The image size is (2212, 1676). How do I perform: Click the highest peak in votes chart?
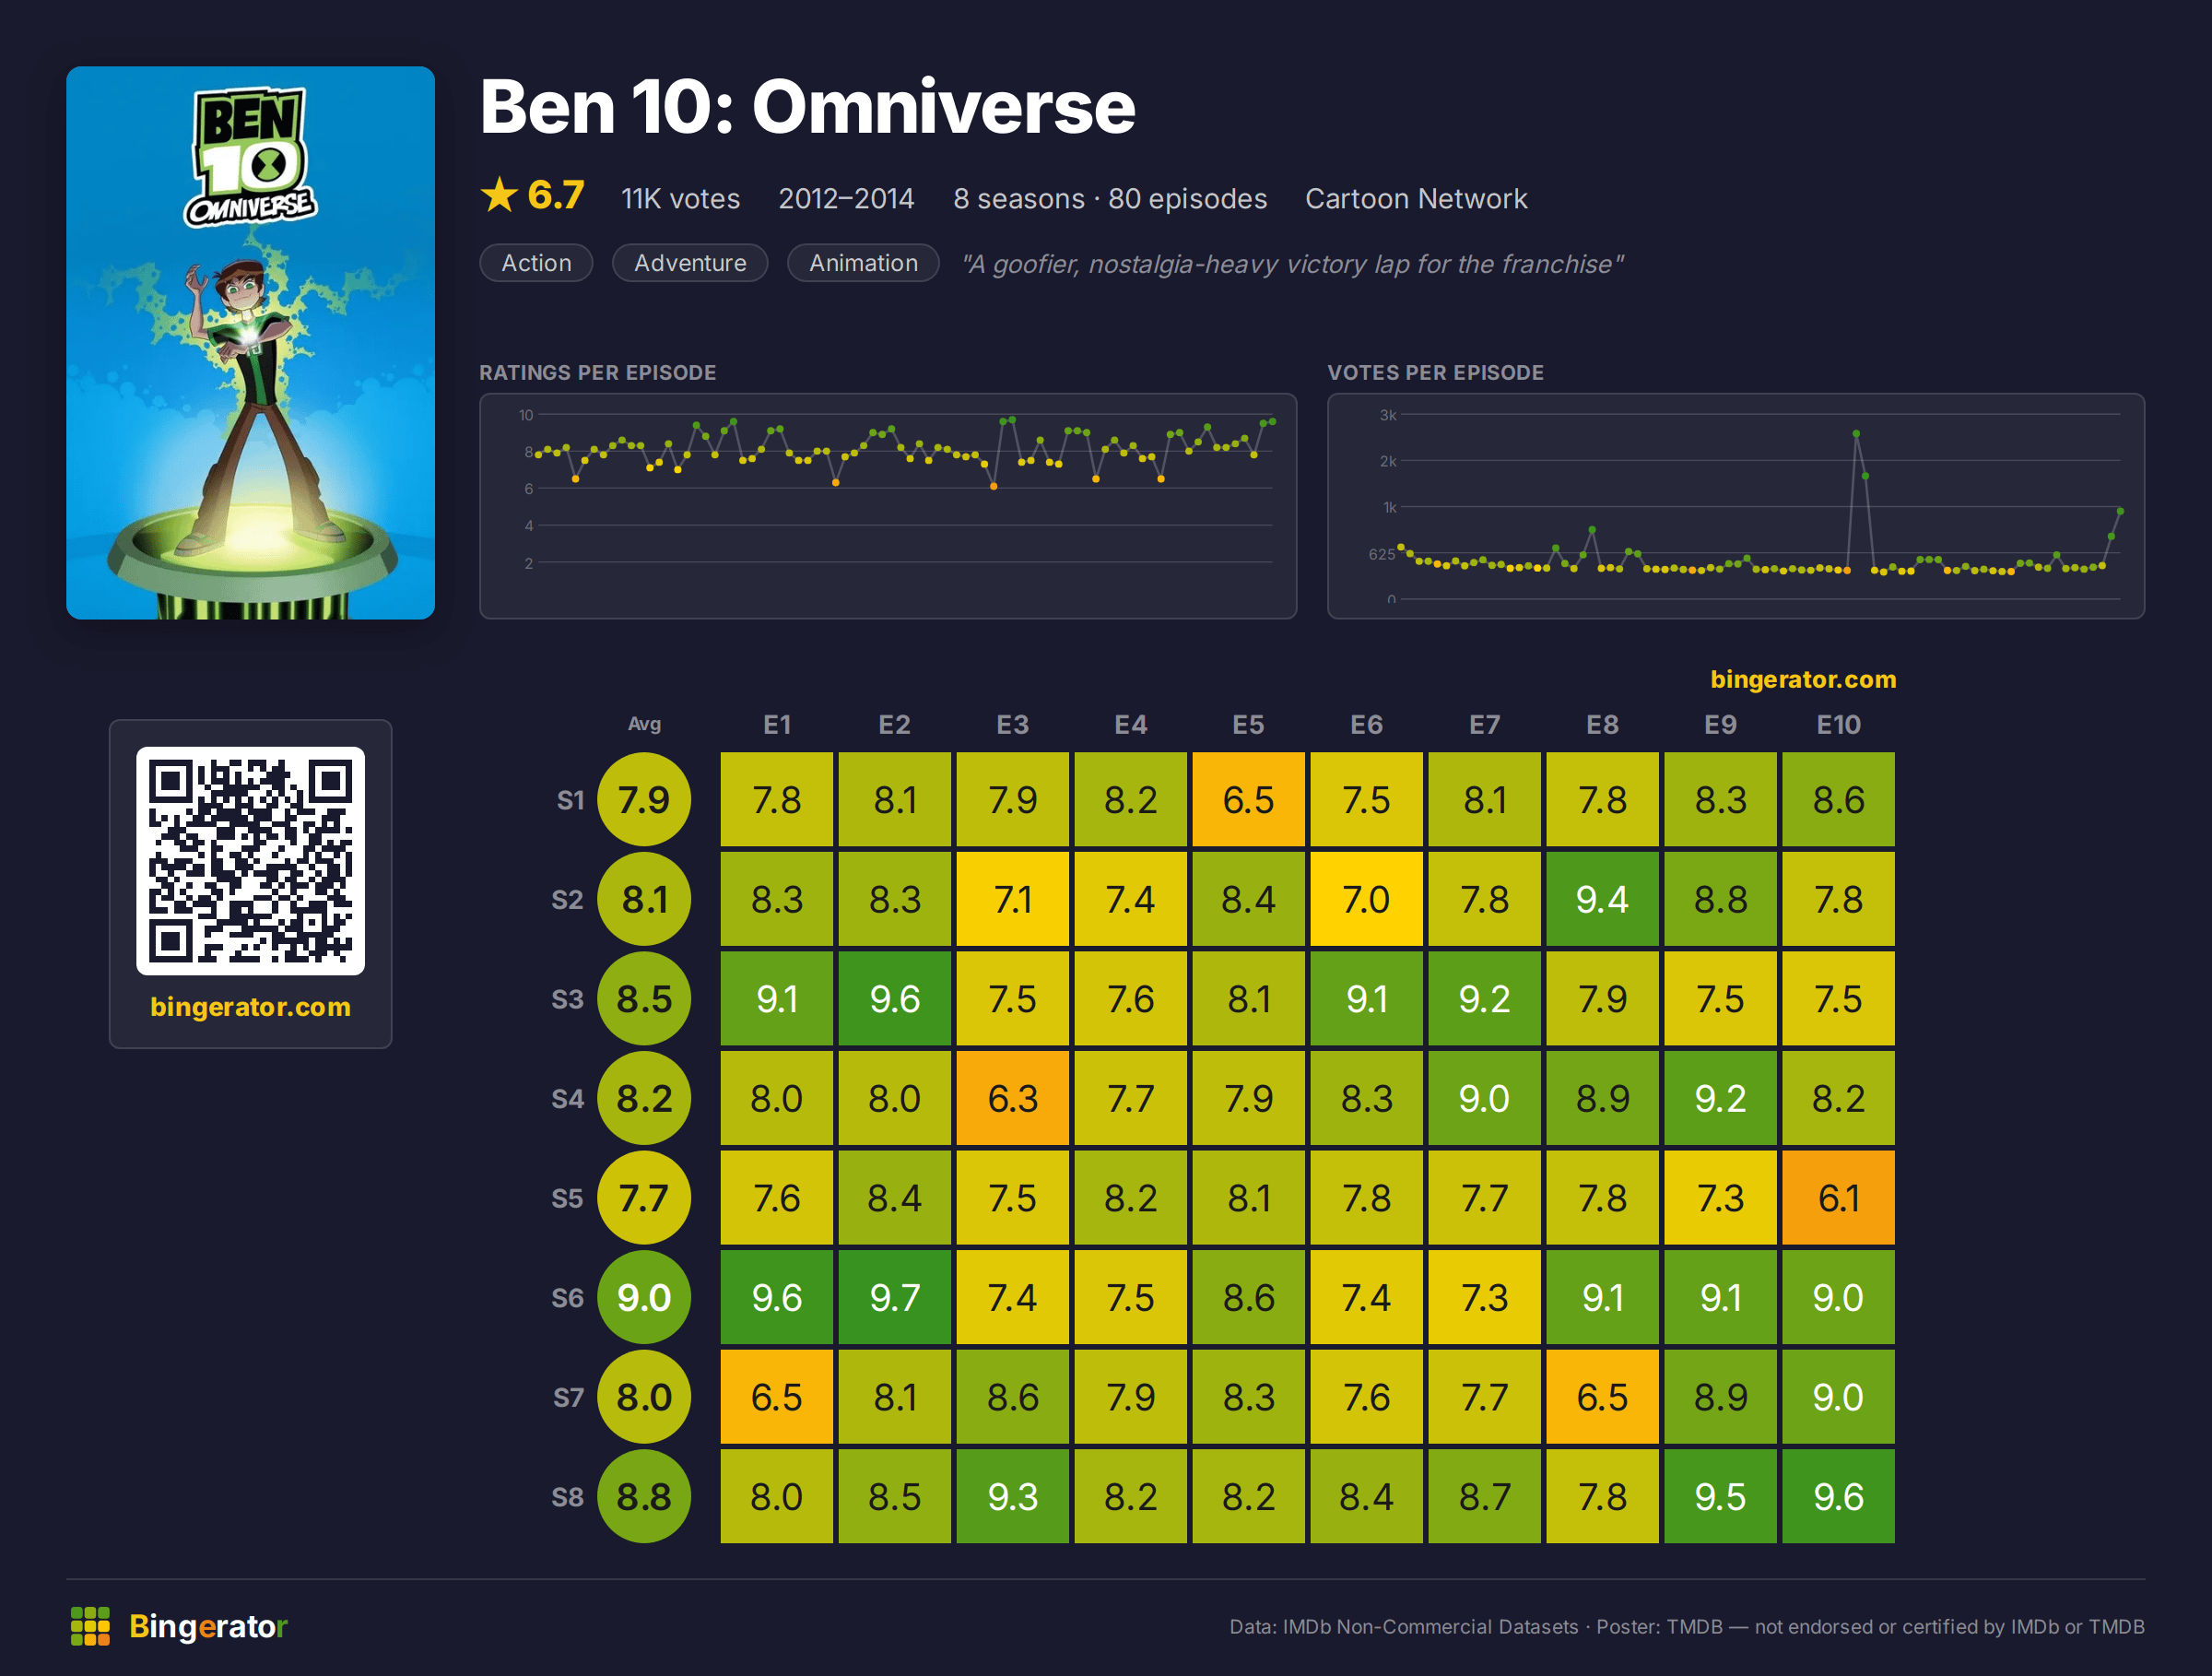[1856, 434]
